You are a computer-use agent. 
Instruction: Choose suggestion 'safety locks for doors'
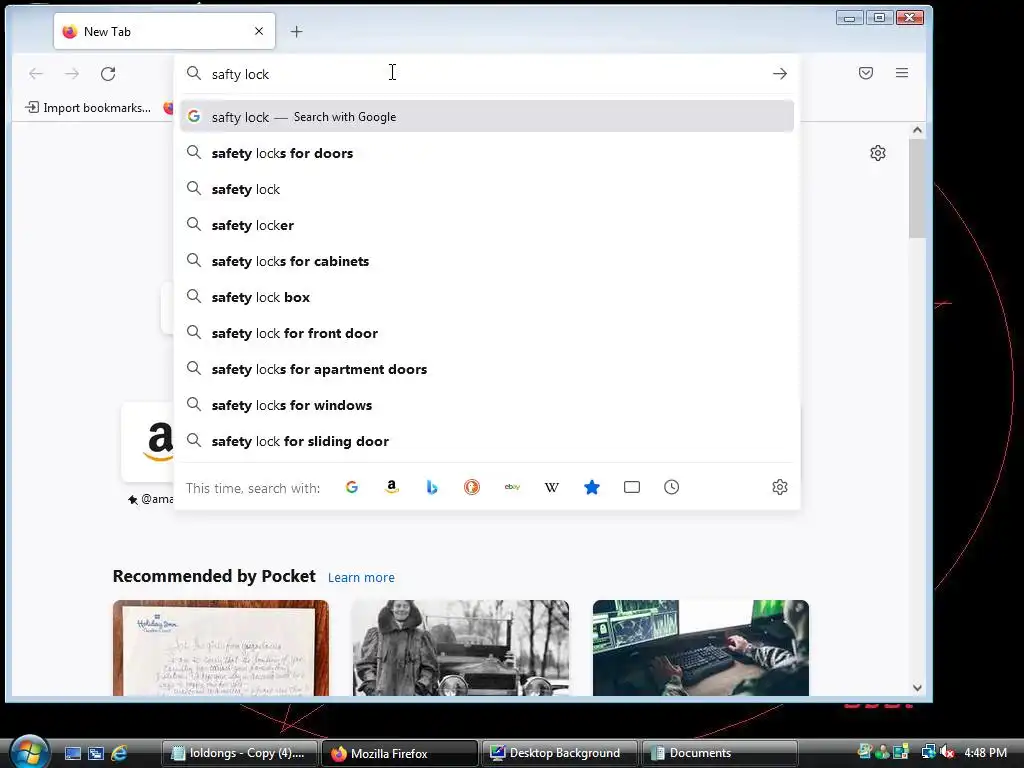[x=487, y=153]
